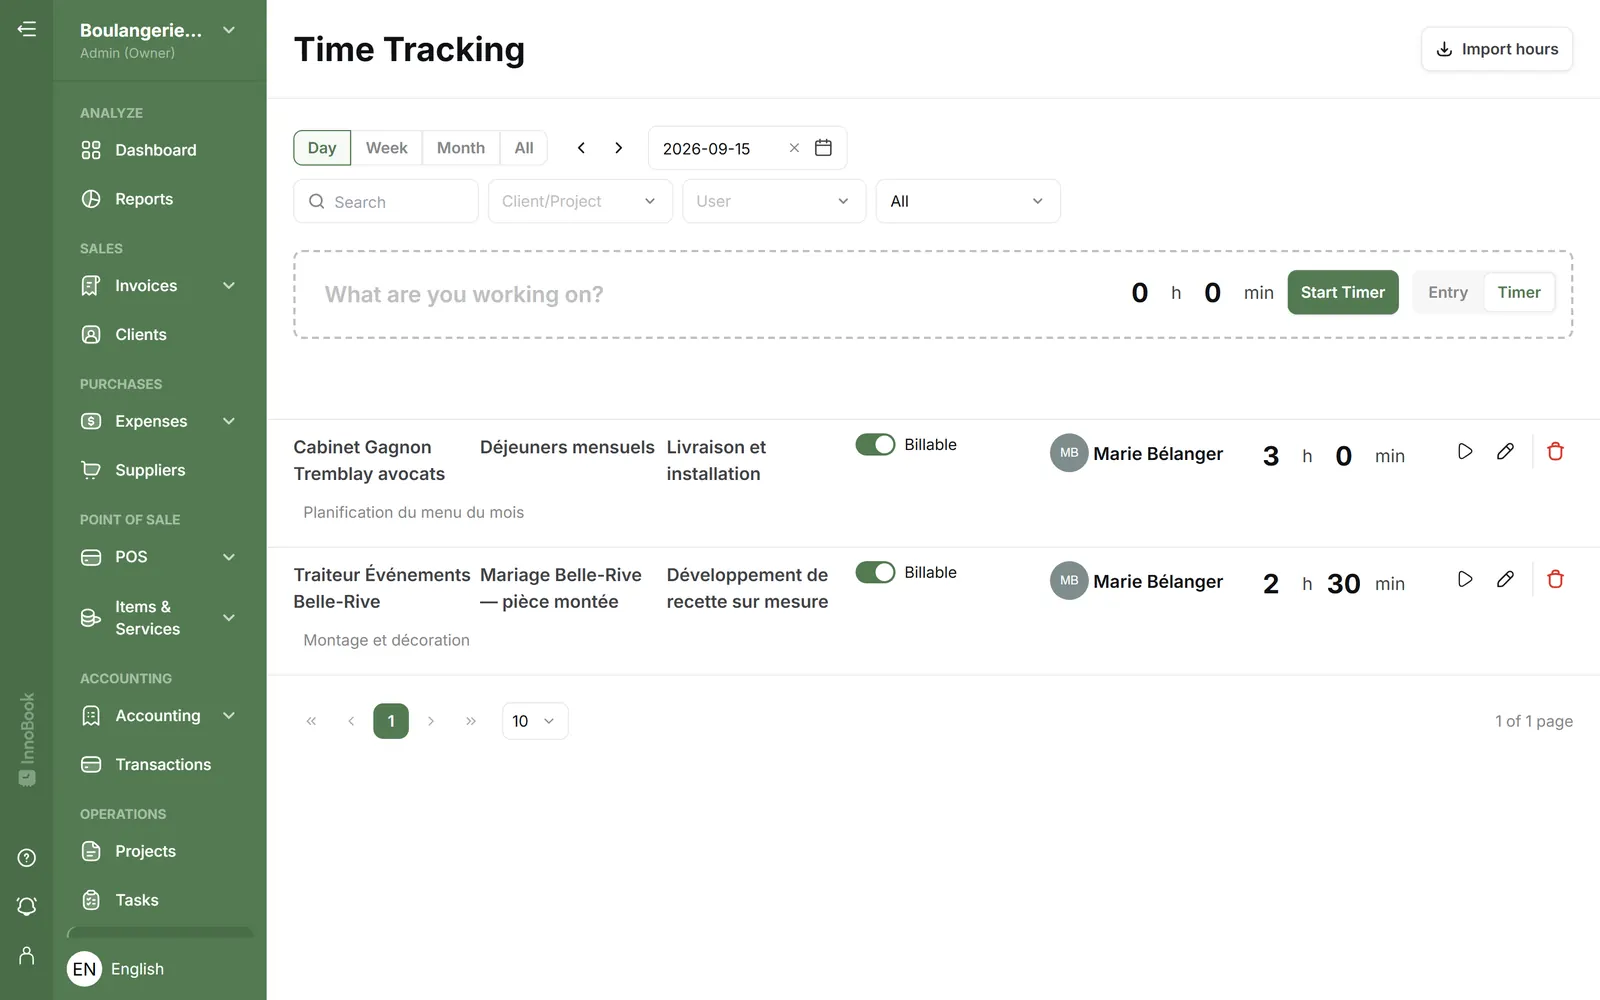Image resolution: width=1600 pixels, height=1000 pixels.
Task: Open the calendar date picker icon
Action: pos(823,148)
